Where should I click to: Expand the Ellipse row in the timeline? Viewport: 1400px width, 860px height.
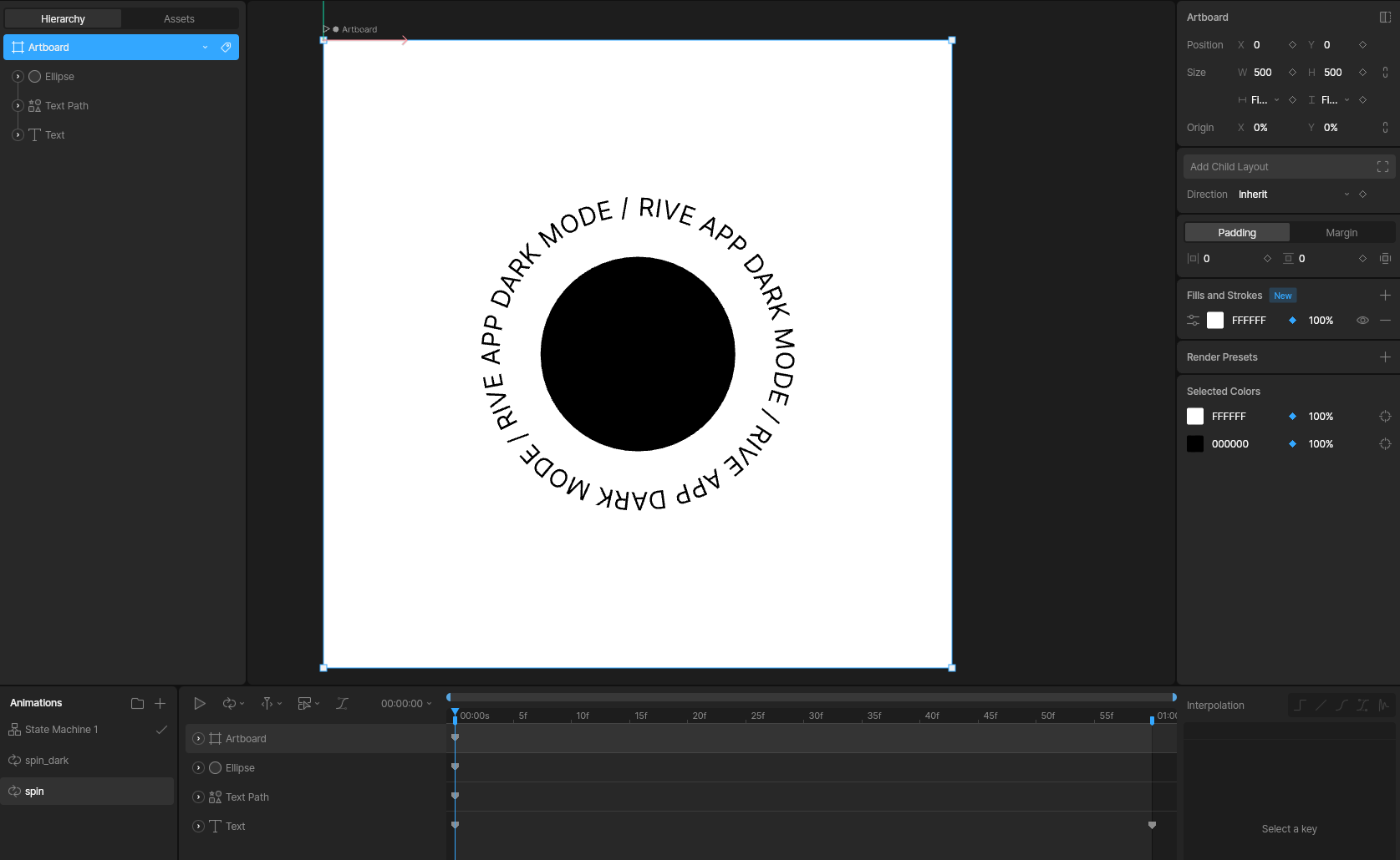[198, 768]
